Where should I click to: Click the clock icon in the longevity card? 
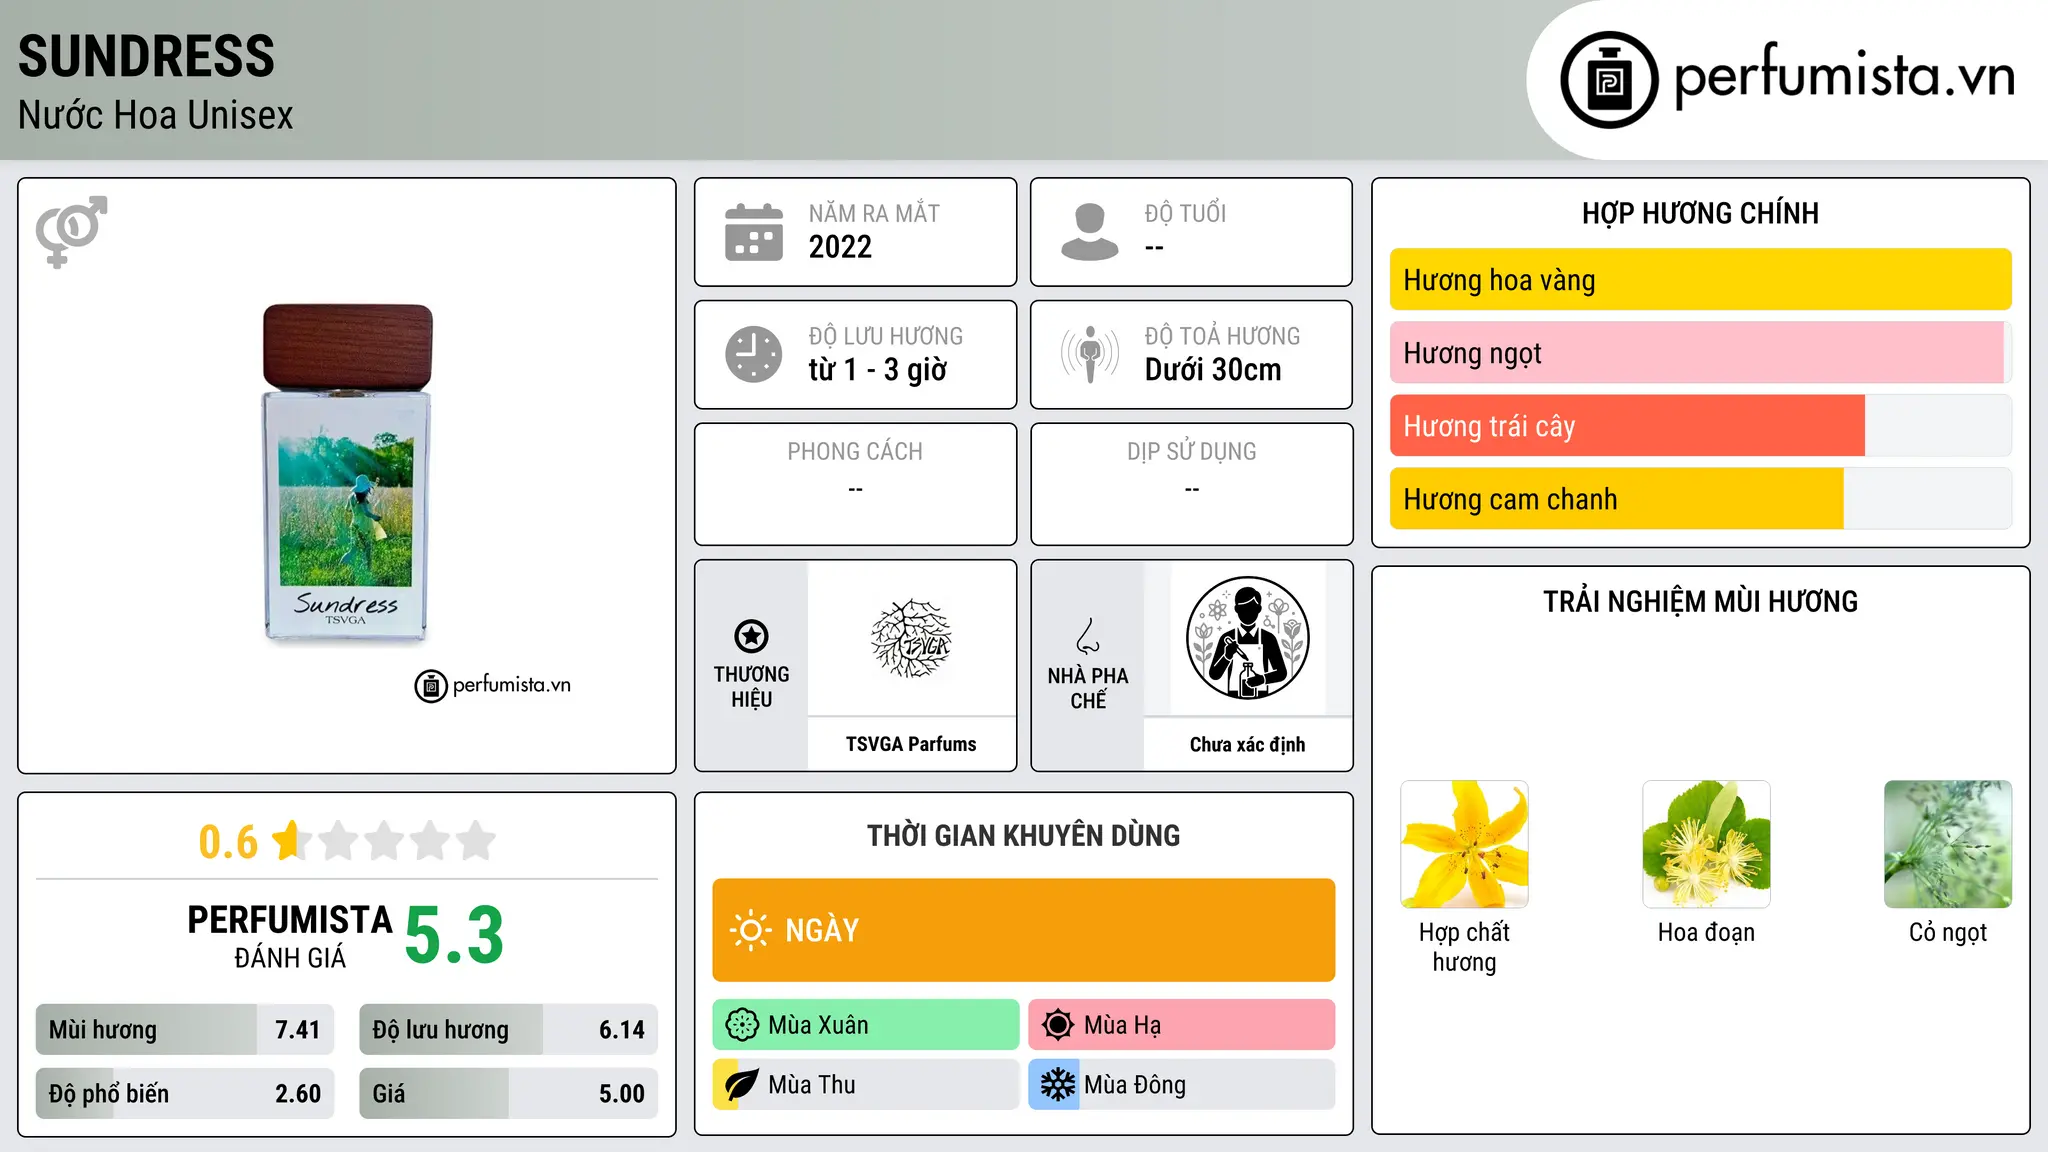[754, 354]
